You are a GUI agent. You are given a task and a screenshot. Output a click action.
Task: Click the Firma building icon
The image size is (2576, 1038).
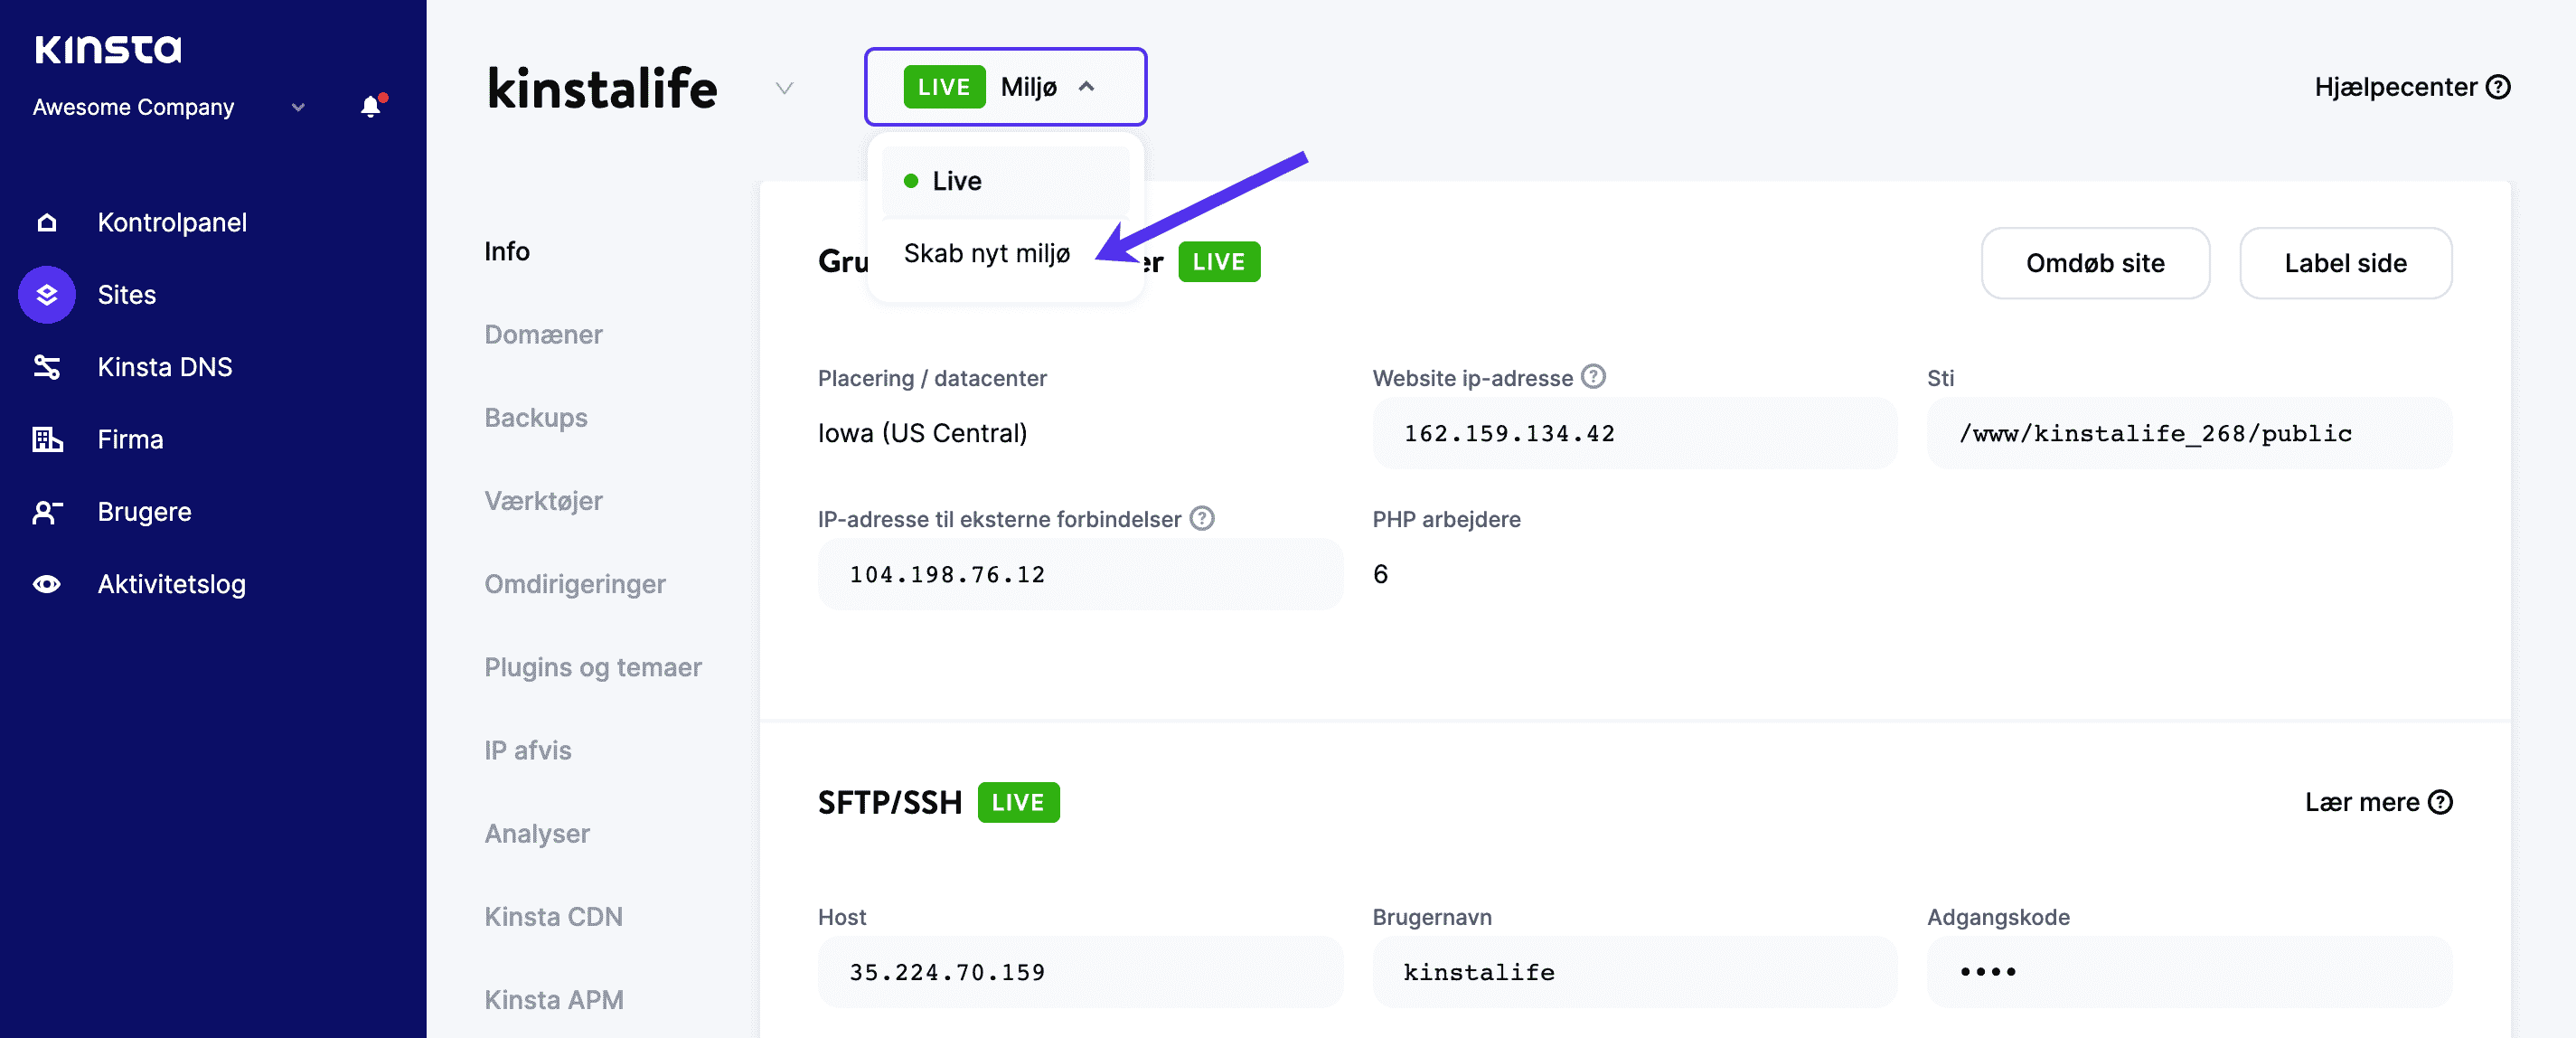point(46,439)
